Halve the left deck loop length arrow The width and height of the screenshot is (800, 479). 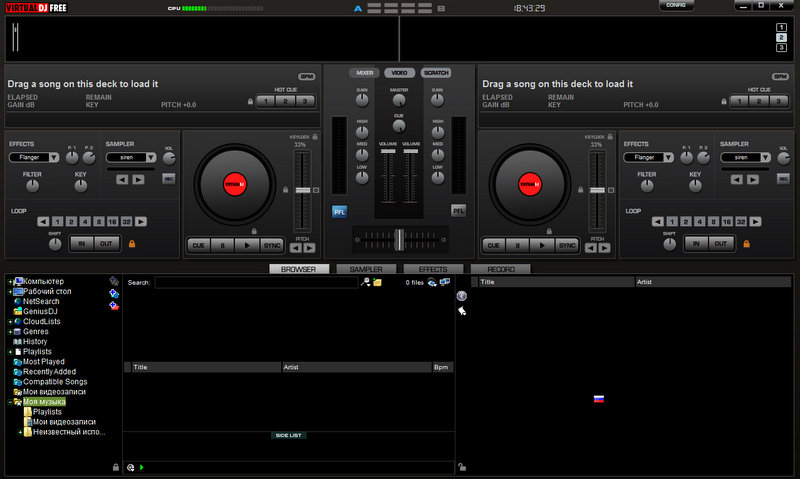(x=43, y=221)
